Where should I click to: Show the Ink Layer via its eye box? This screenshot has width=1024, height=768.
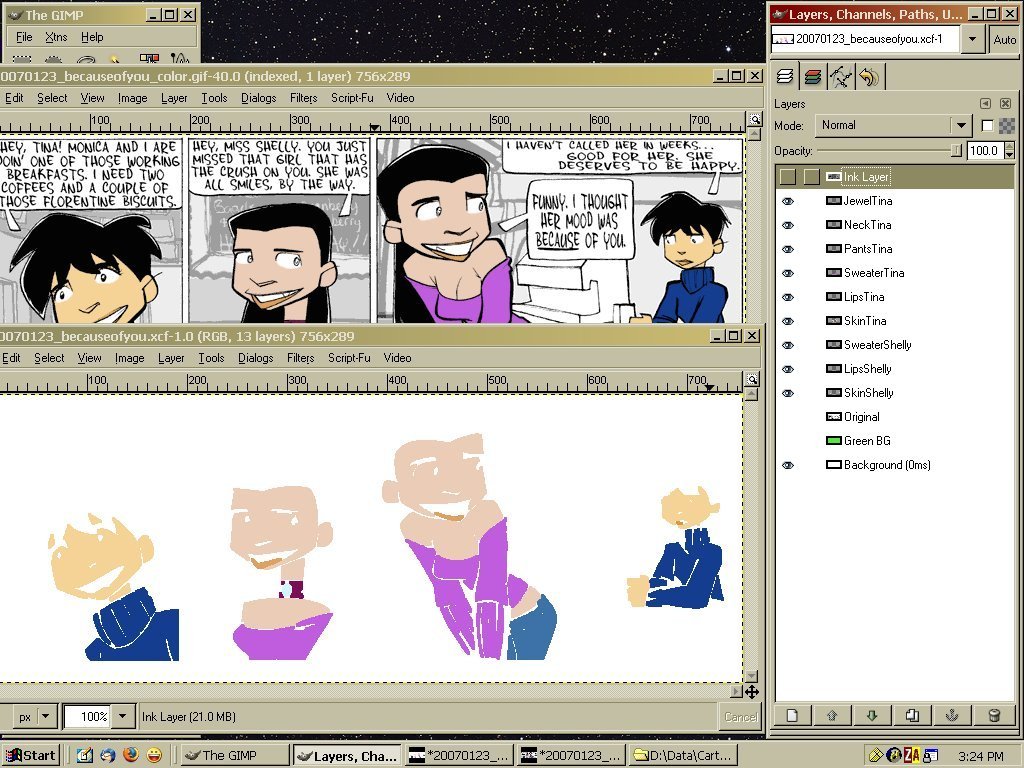point(788,176)
